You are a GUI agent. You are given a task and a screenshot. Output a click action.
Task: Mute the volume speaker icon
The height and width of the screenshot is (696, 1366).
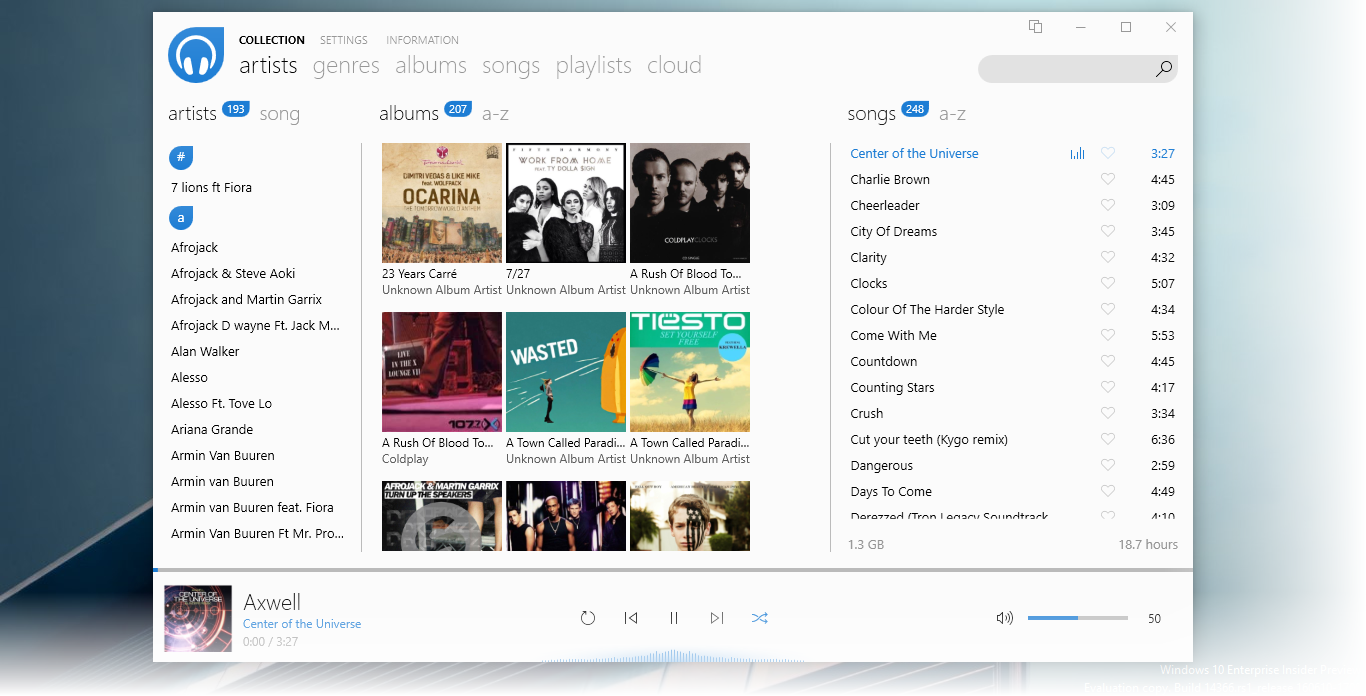point(1005,618)
